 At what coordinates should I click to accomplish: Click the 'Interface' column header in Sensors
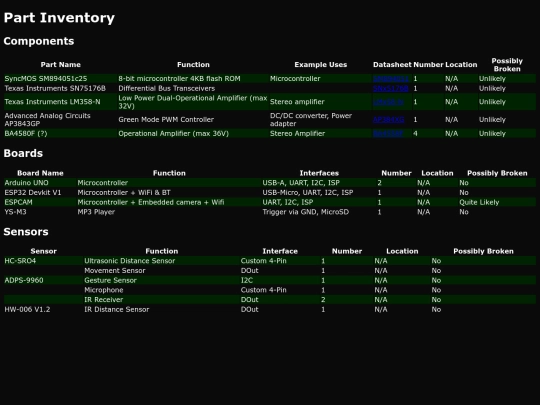coord(280,251)
